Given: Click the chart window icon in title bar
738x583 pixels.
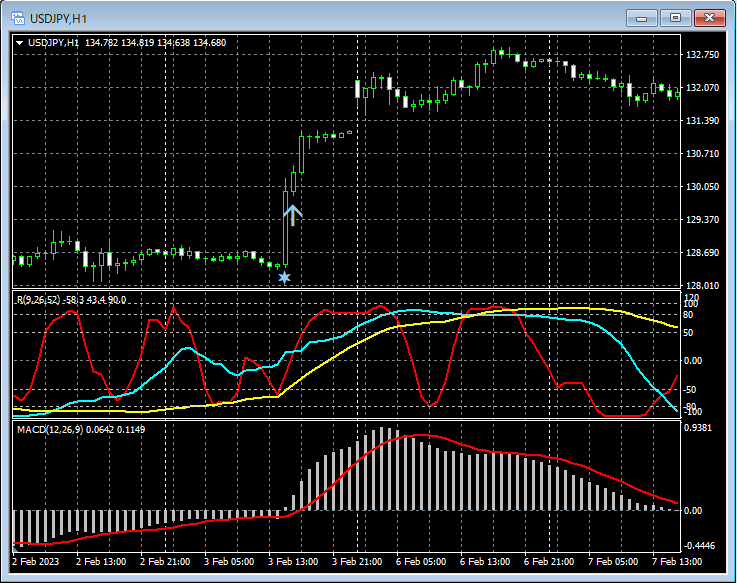Looking at the screenshot, I should [x=18, y=19].
